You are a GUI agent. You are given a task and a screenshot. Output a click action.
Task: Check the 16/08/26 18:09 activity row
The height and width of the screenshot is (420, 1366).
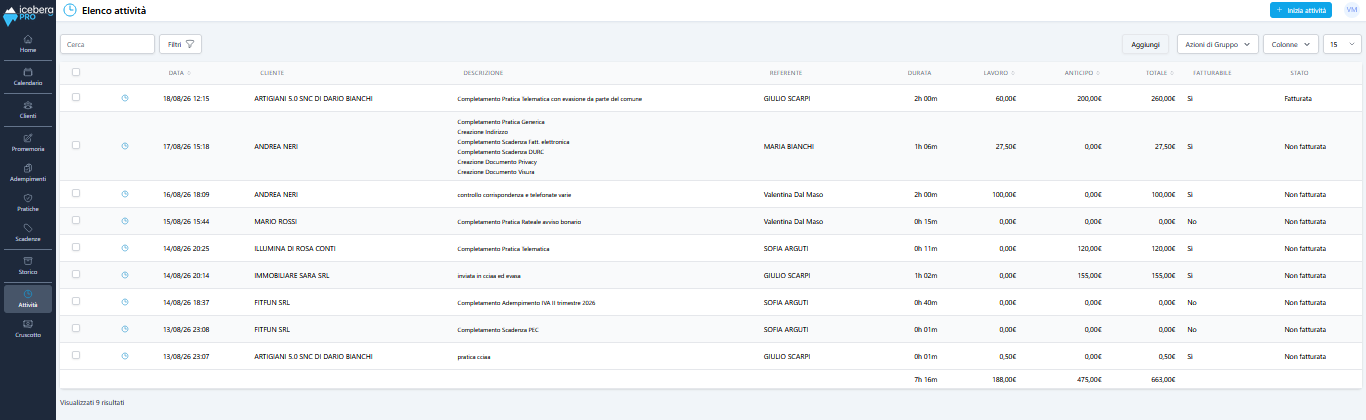pyautogui.click(x=76, y=194)
